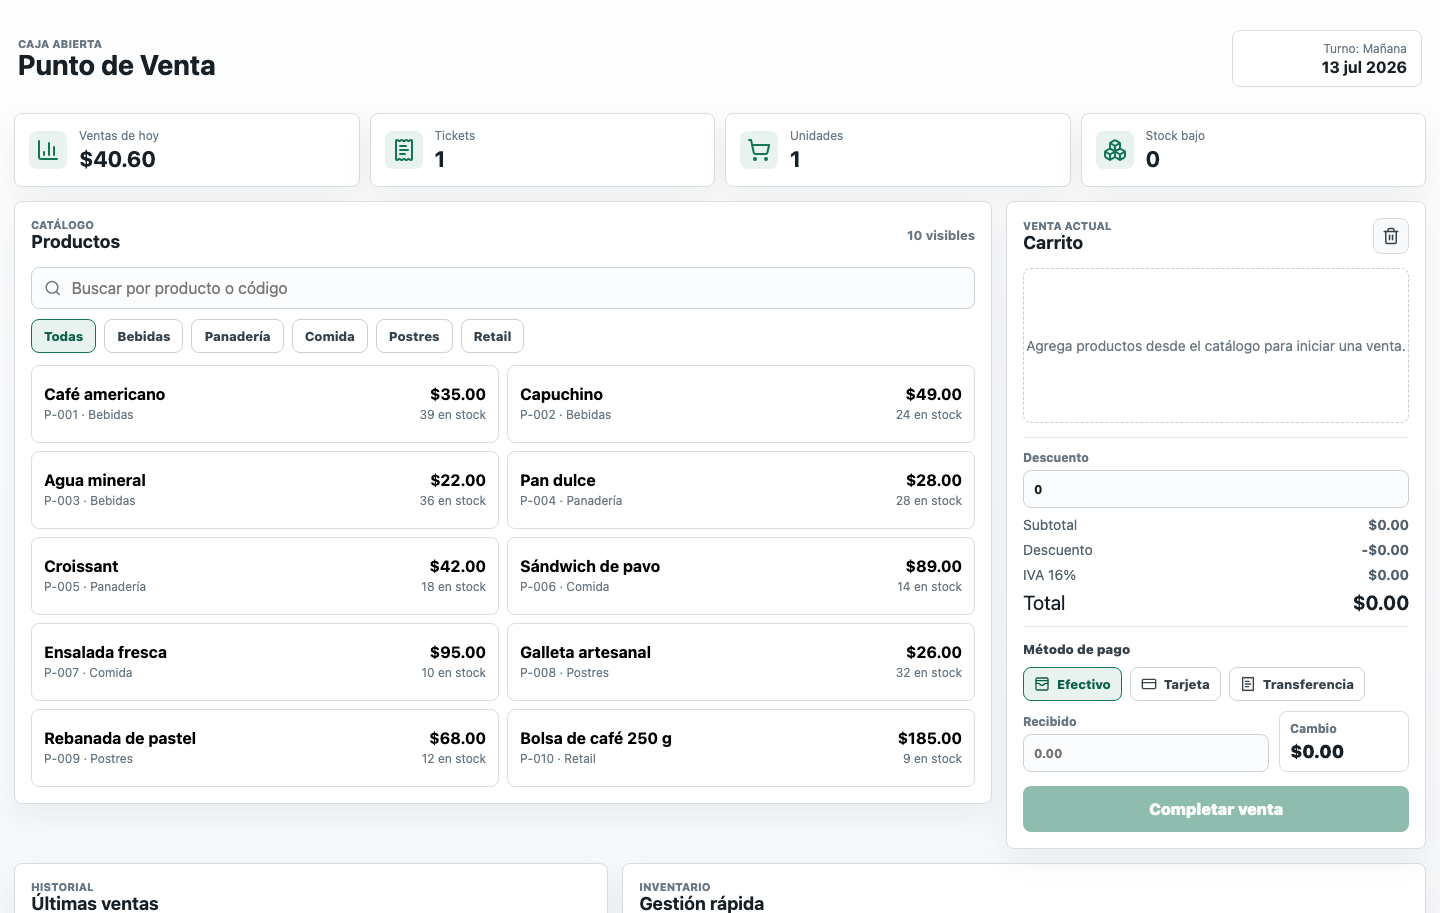The width and height of the screenshot is (1440, 913).
Task: Click the $185.00 price
Action: 929,738
